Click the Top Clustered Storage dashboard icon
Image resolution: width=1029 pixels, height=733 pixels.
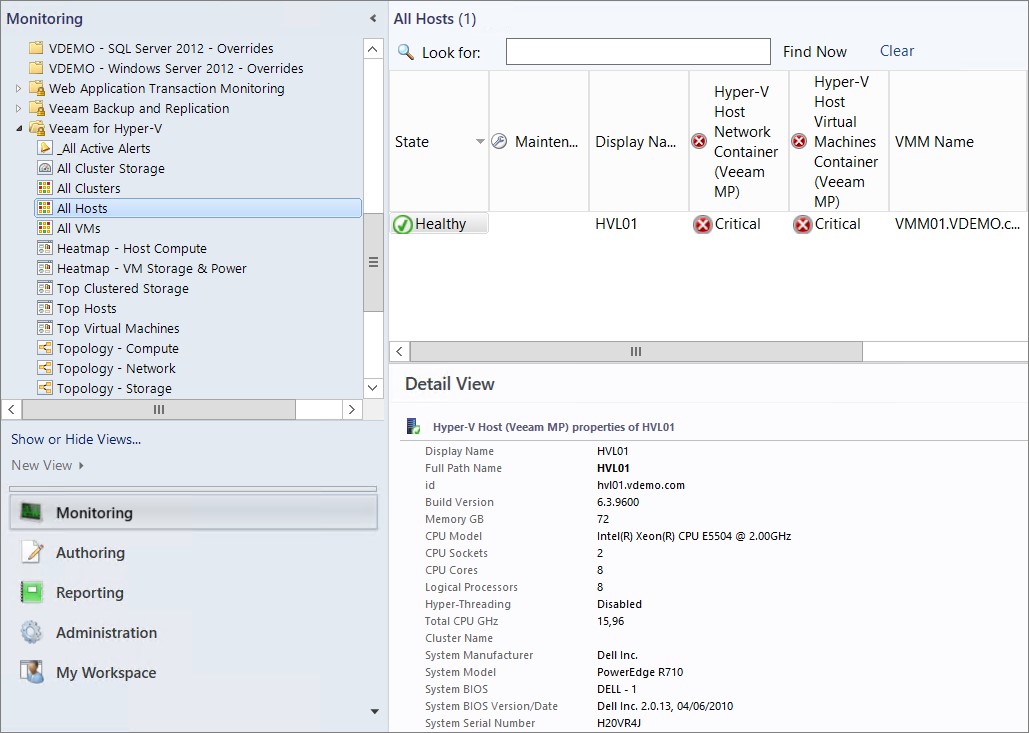[45, 288]
